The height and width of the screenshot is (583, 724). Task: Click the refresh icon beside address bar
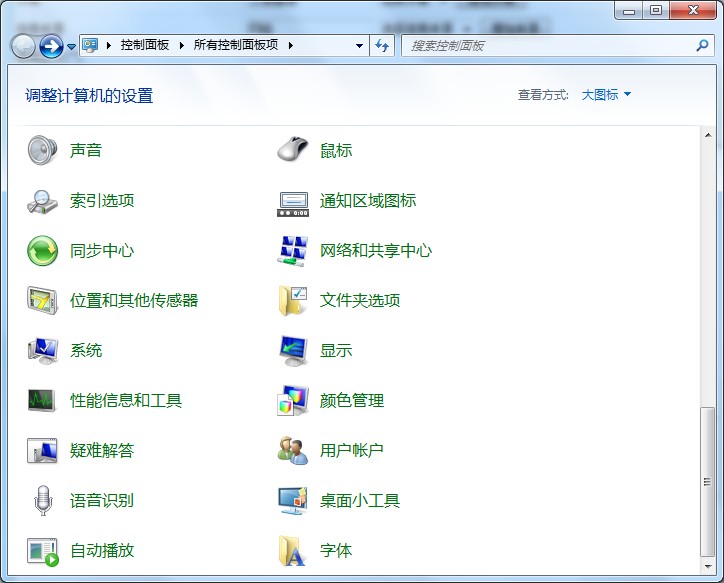click(382, 45)
